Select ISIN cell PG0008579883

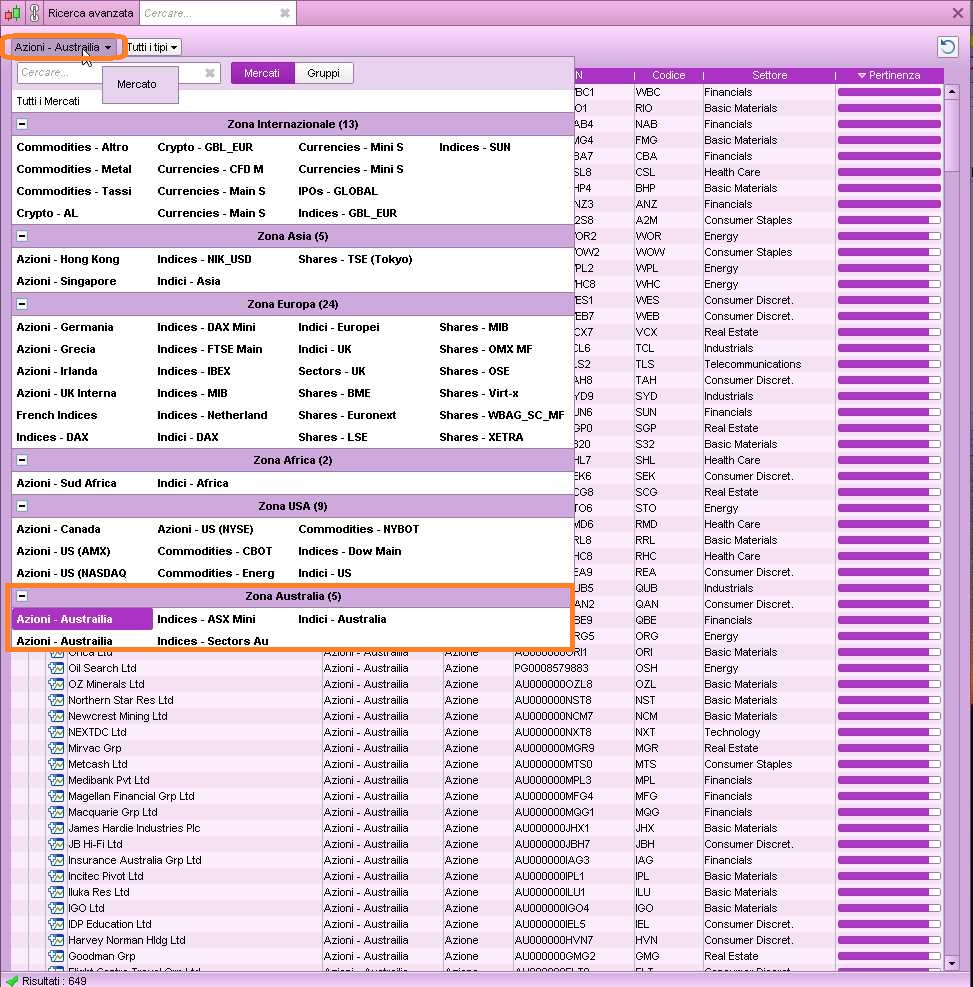pyautogui.click(x=551, y=668)
